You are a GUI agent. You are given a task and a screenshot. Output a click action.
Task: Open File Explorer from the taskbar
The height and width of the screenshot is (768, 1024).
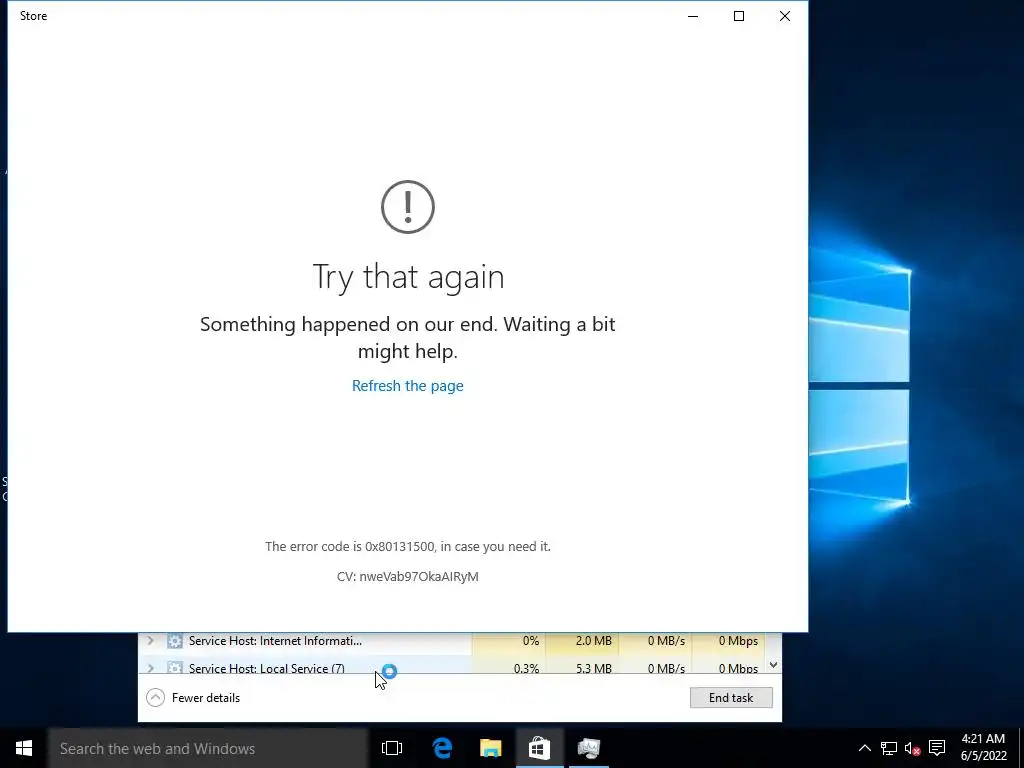click(490, 748)
